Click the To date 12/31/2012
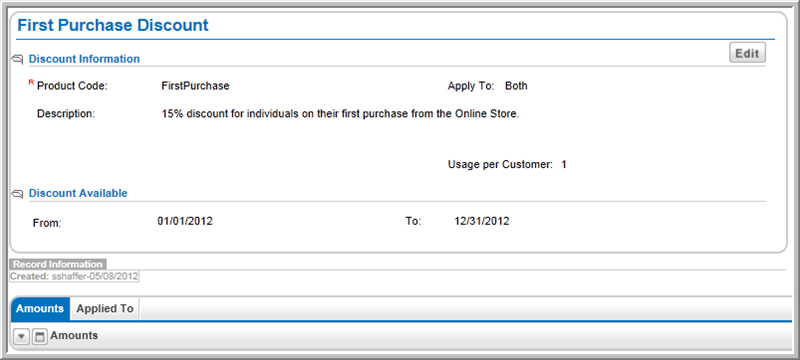Image resolution: width=800 pixels, height=360 pixels. tap(482, 221)
